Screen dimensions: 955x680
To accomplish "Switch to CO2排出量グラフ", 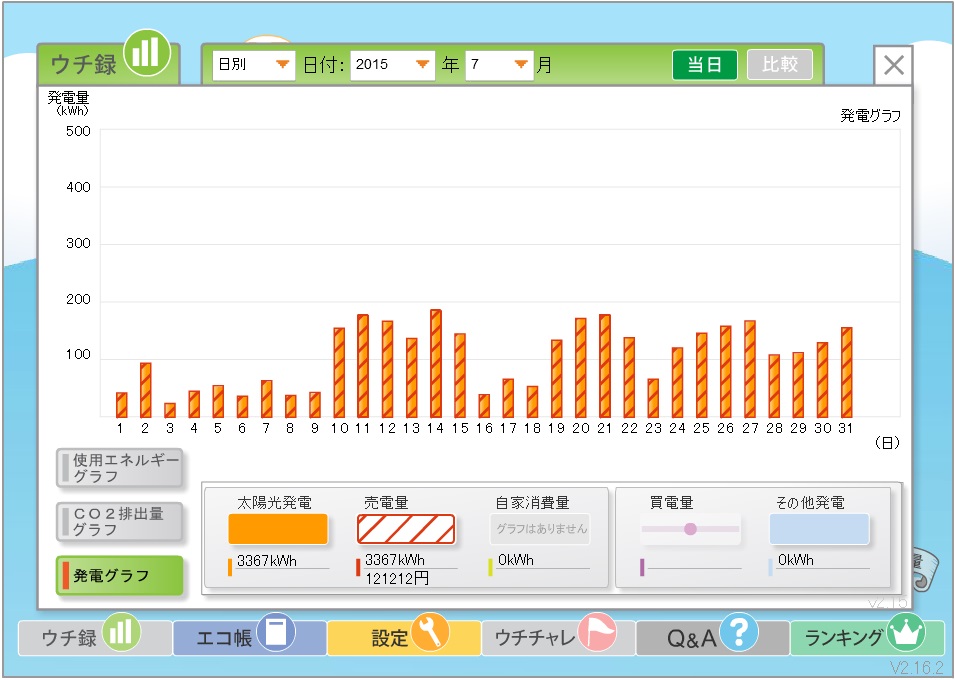I will click(x=119, y=522).
